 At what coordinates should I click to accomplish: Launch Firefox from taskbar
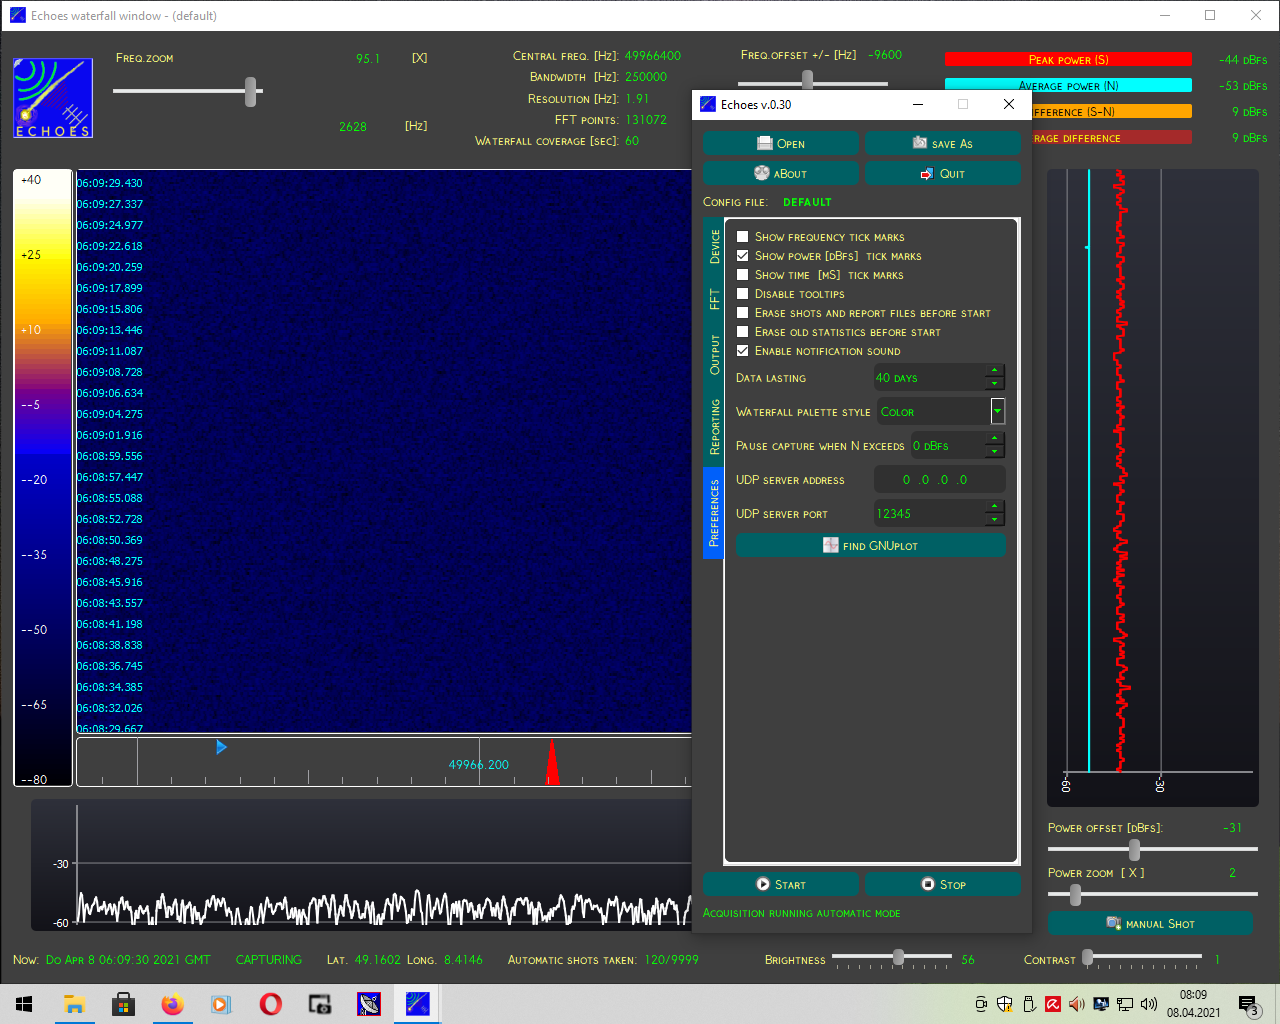point(172,1004)
